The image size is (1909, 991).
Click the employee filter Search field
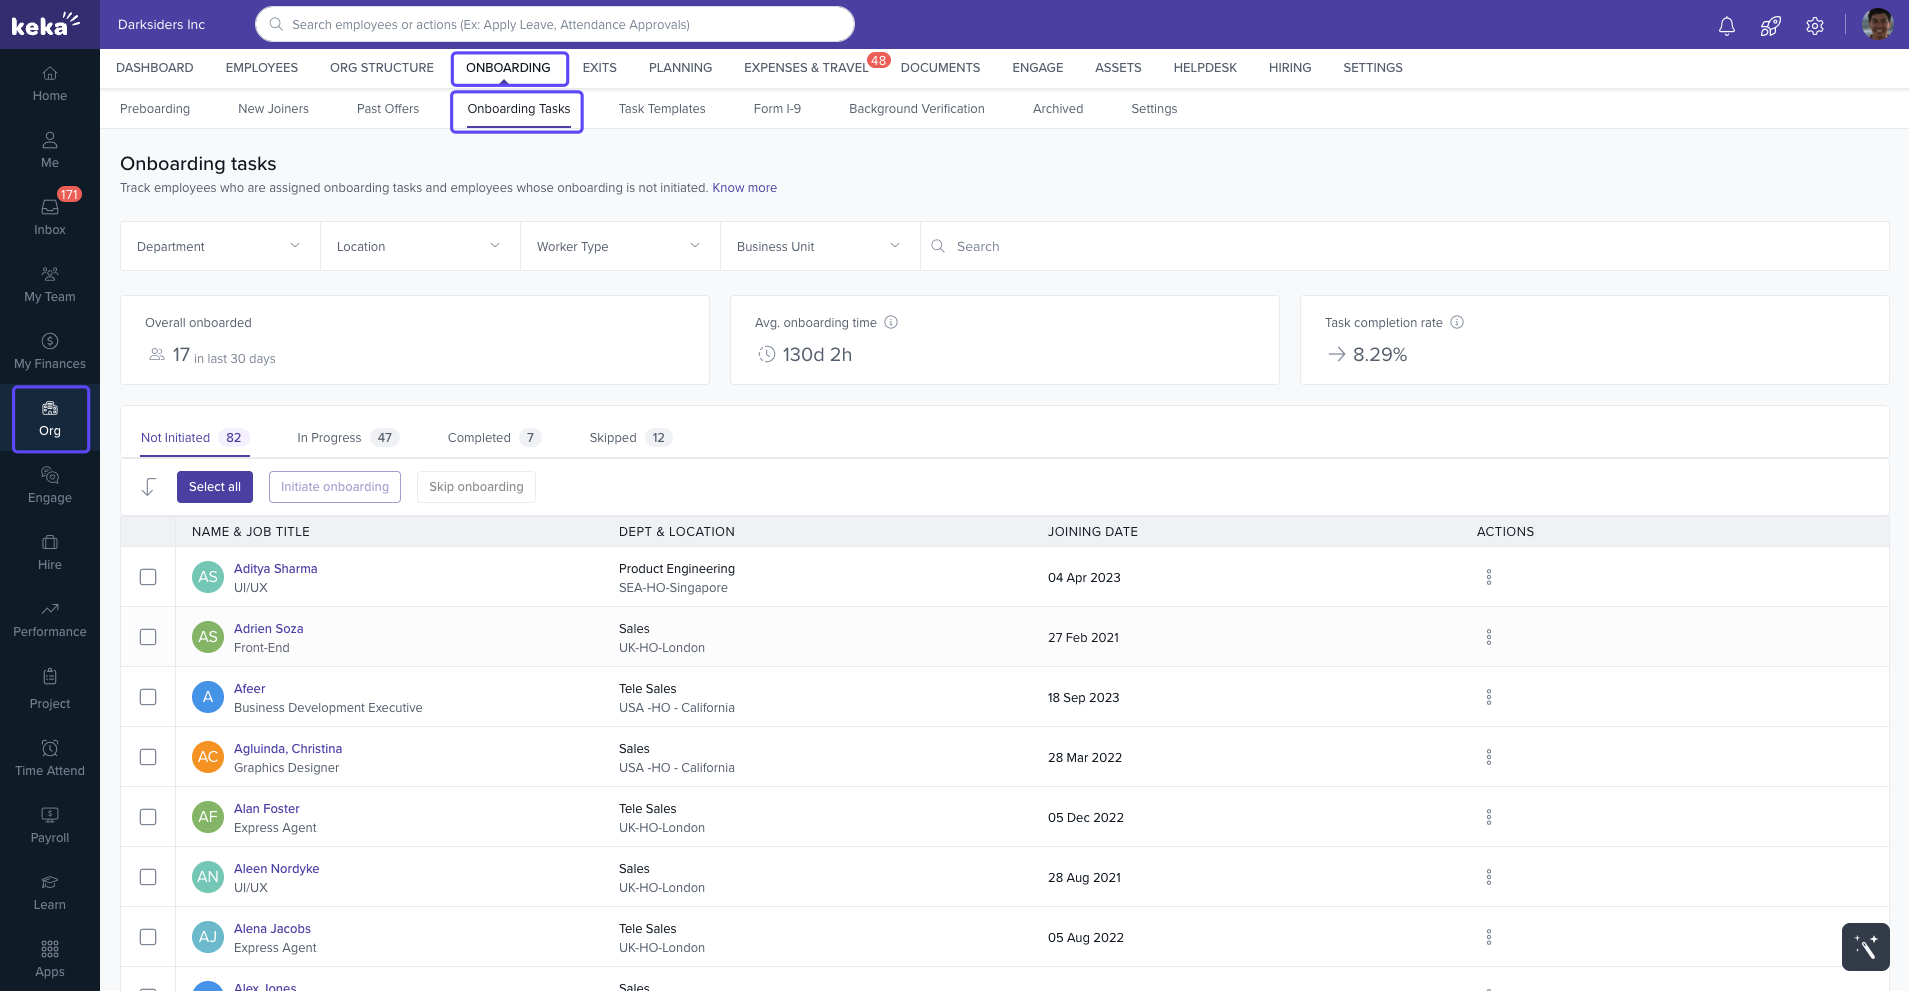[x=1400, y=246]
